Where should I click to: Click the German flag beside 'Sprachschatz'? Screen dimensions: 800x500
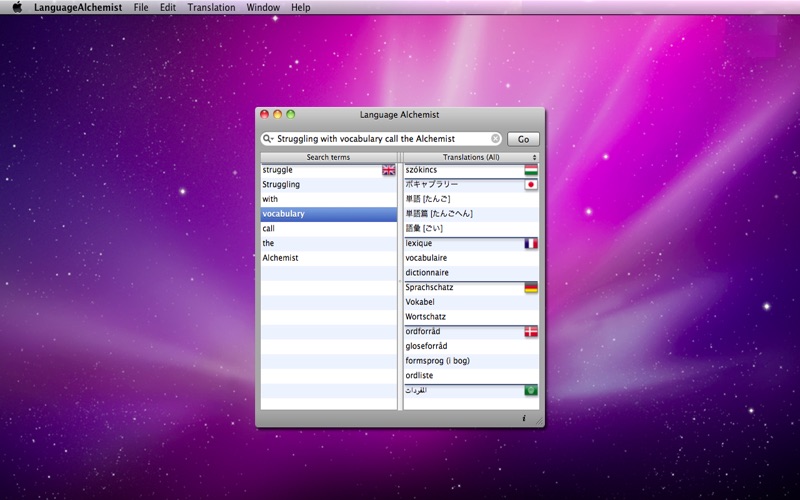(531, 288)
